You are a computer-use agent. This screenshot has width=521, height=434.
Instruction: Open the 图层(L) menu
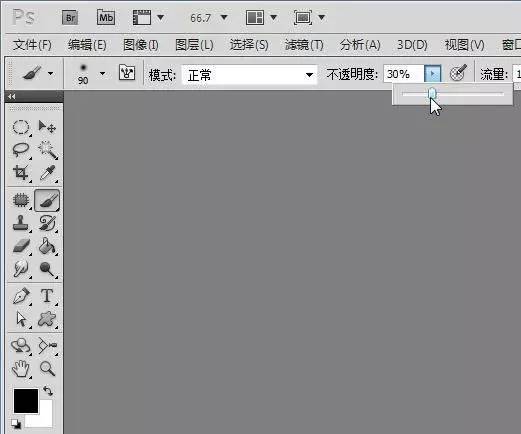tap(194, 45)
